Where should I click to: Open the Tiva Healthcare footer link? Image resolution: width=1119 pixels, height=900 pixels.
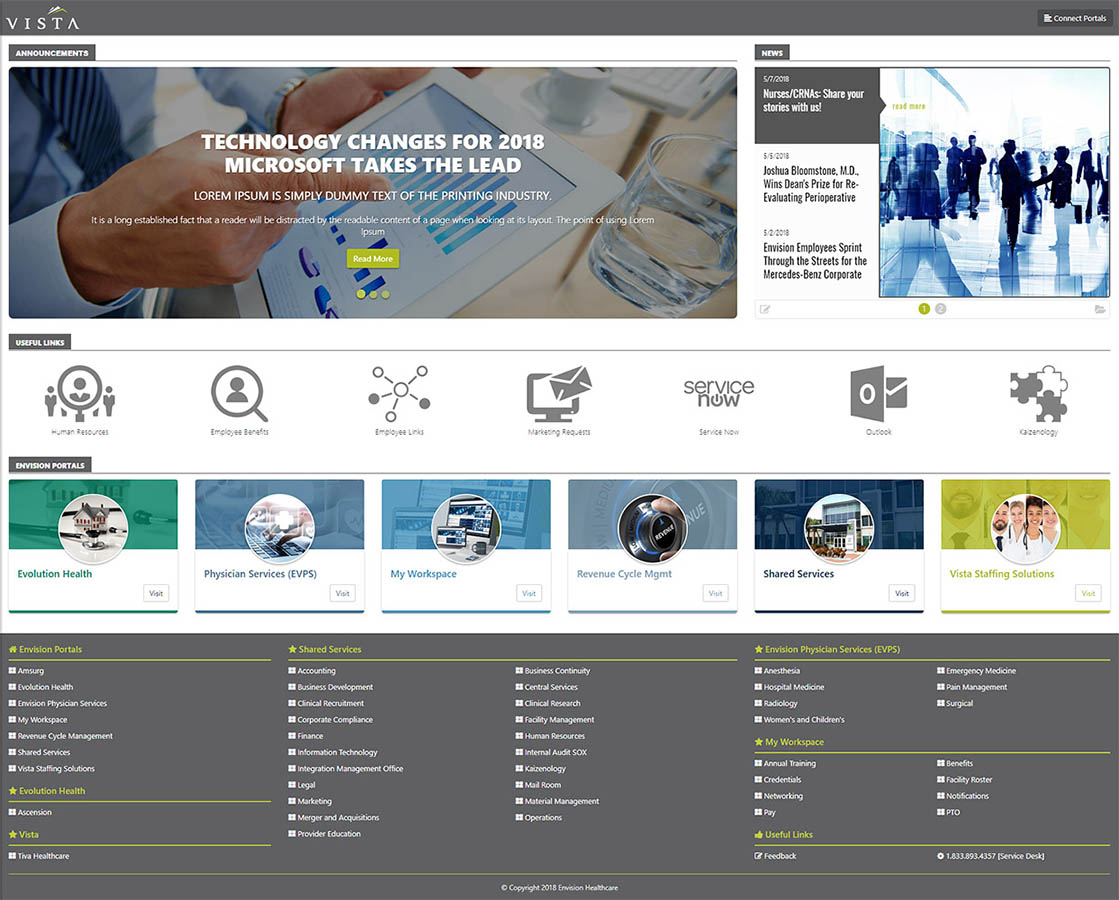[x=44, y=856]
